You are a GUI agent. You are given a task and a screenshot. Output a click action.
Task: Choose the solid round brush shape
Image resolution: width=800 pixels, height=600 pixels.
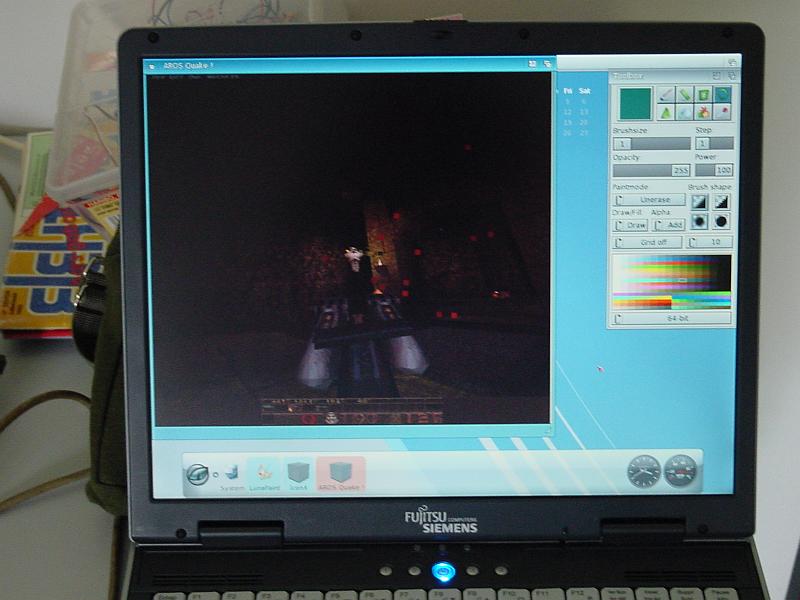[x=721, y=222]
